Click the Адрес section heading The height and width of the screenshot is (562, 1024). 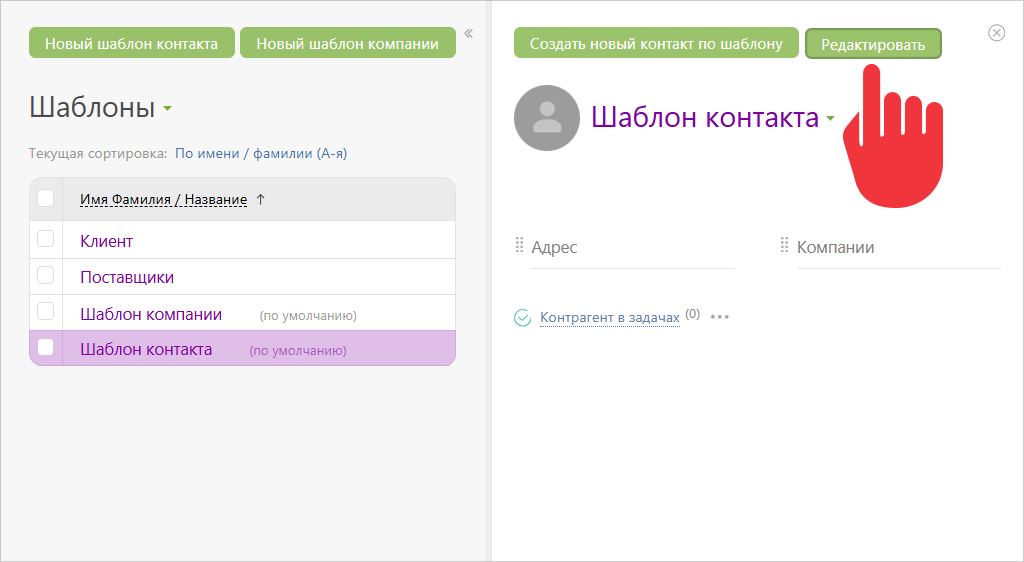(x=554, y=247)
